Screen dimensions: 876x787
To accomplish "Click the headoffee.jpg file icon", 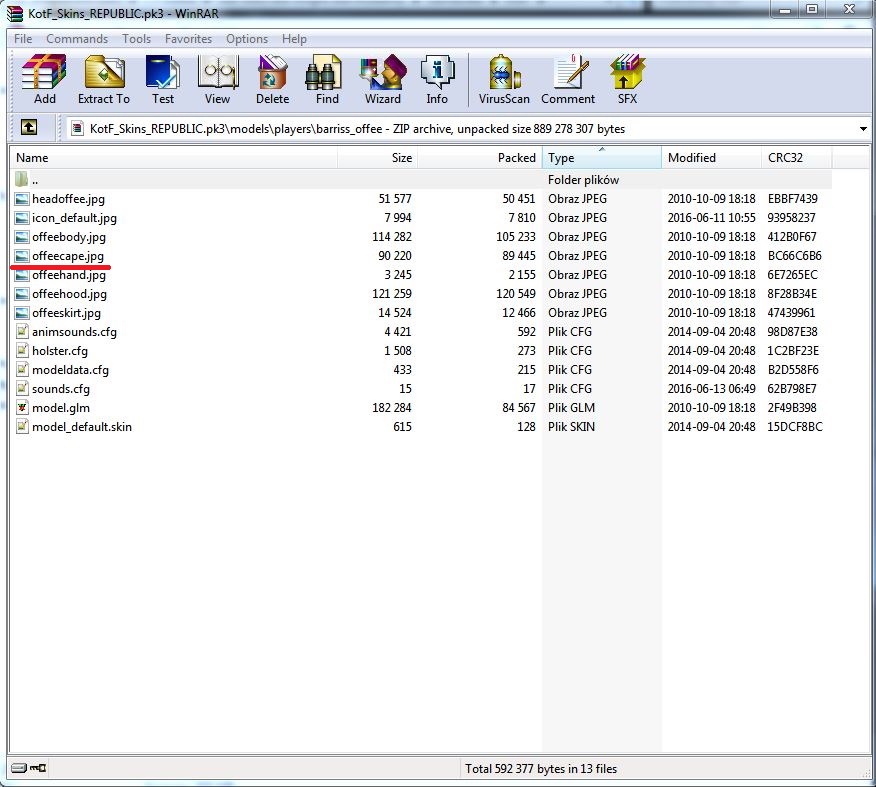I will (22, 199).
